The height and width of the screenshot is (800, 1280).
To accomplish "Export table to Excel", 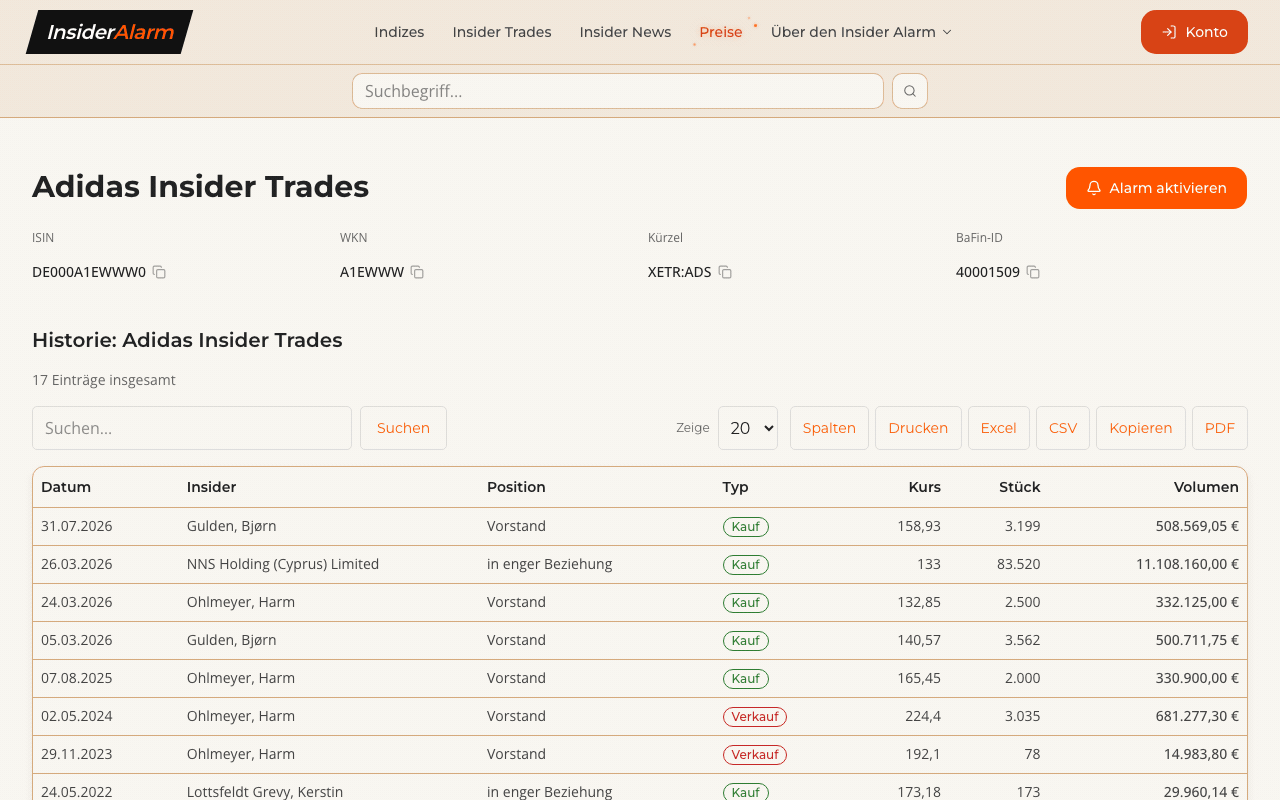I will click(x=998, y=428).
